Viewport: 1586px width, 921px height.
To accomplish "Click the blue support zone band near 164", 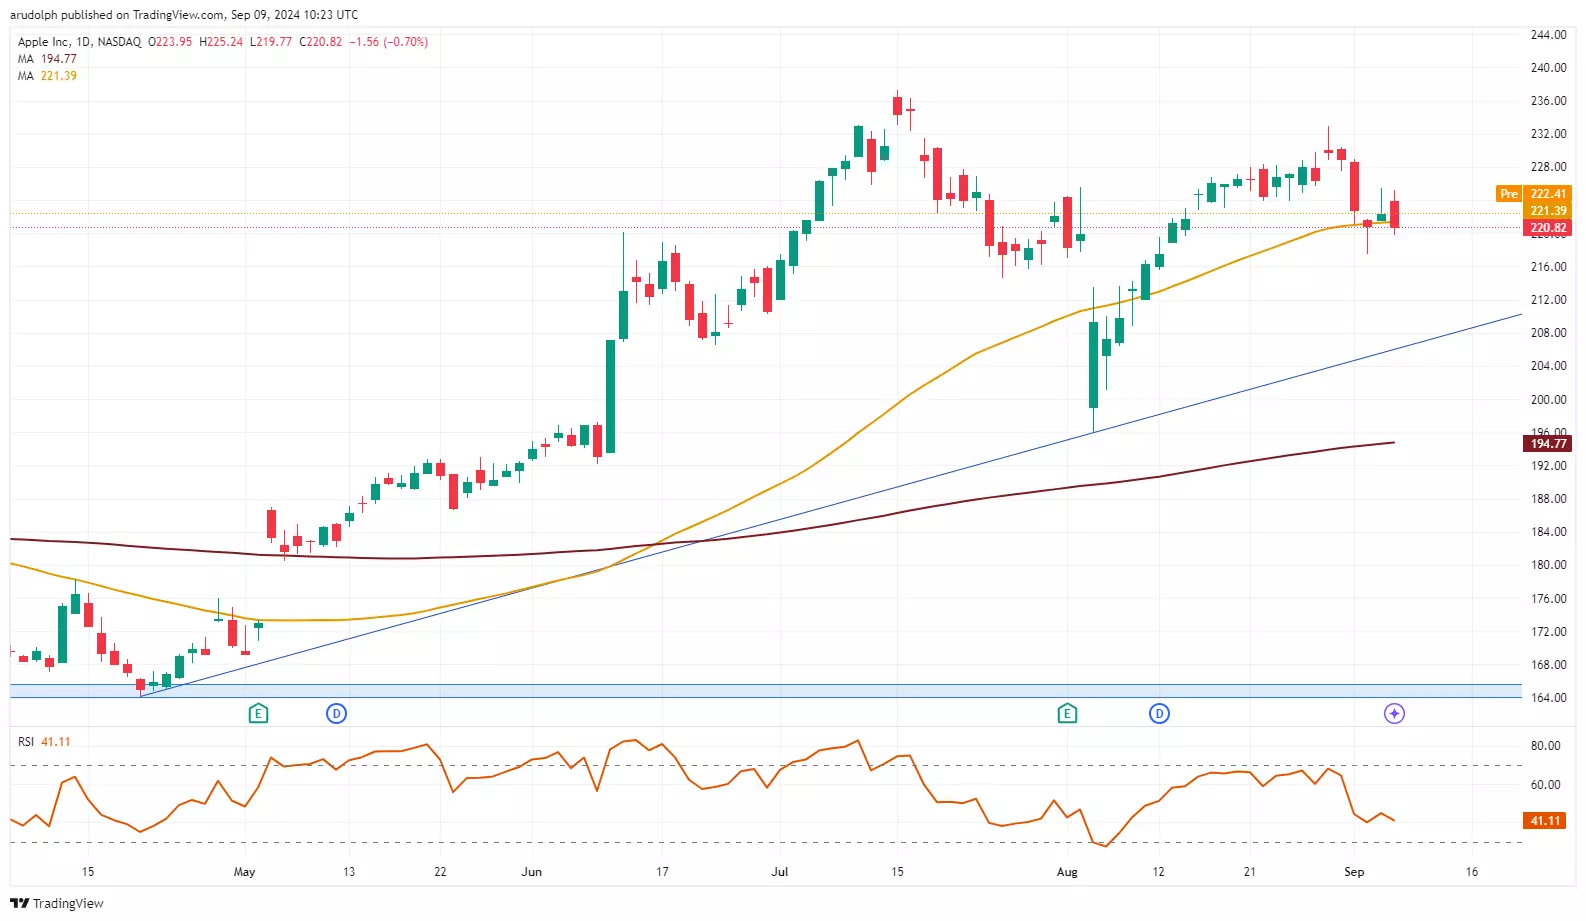I will click(766, 691).
